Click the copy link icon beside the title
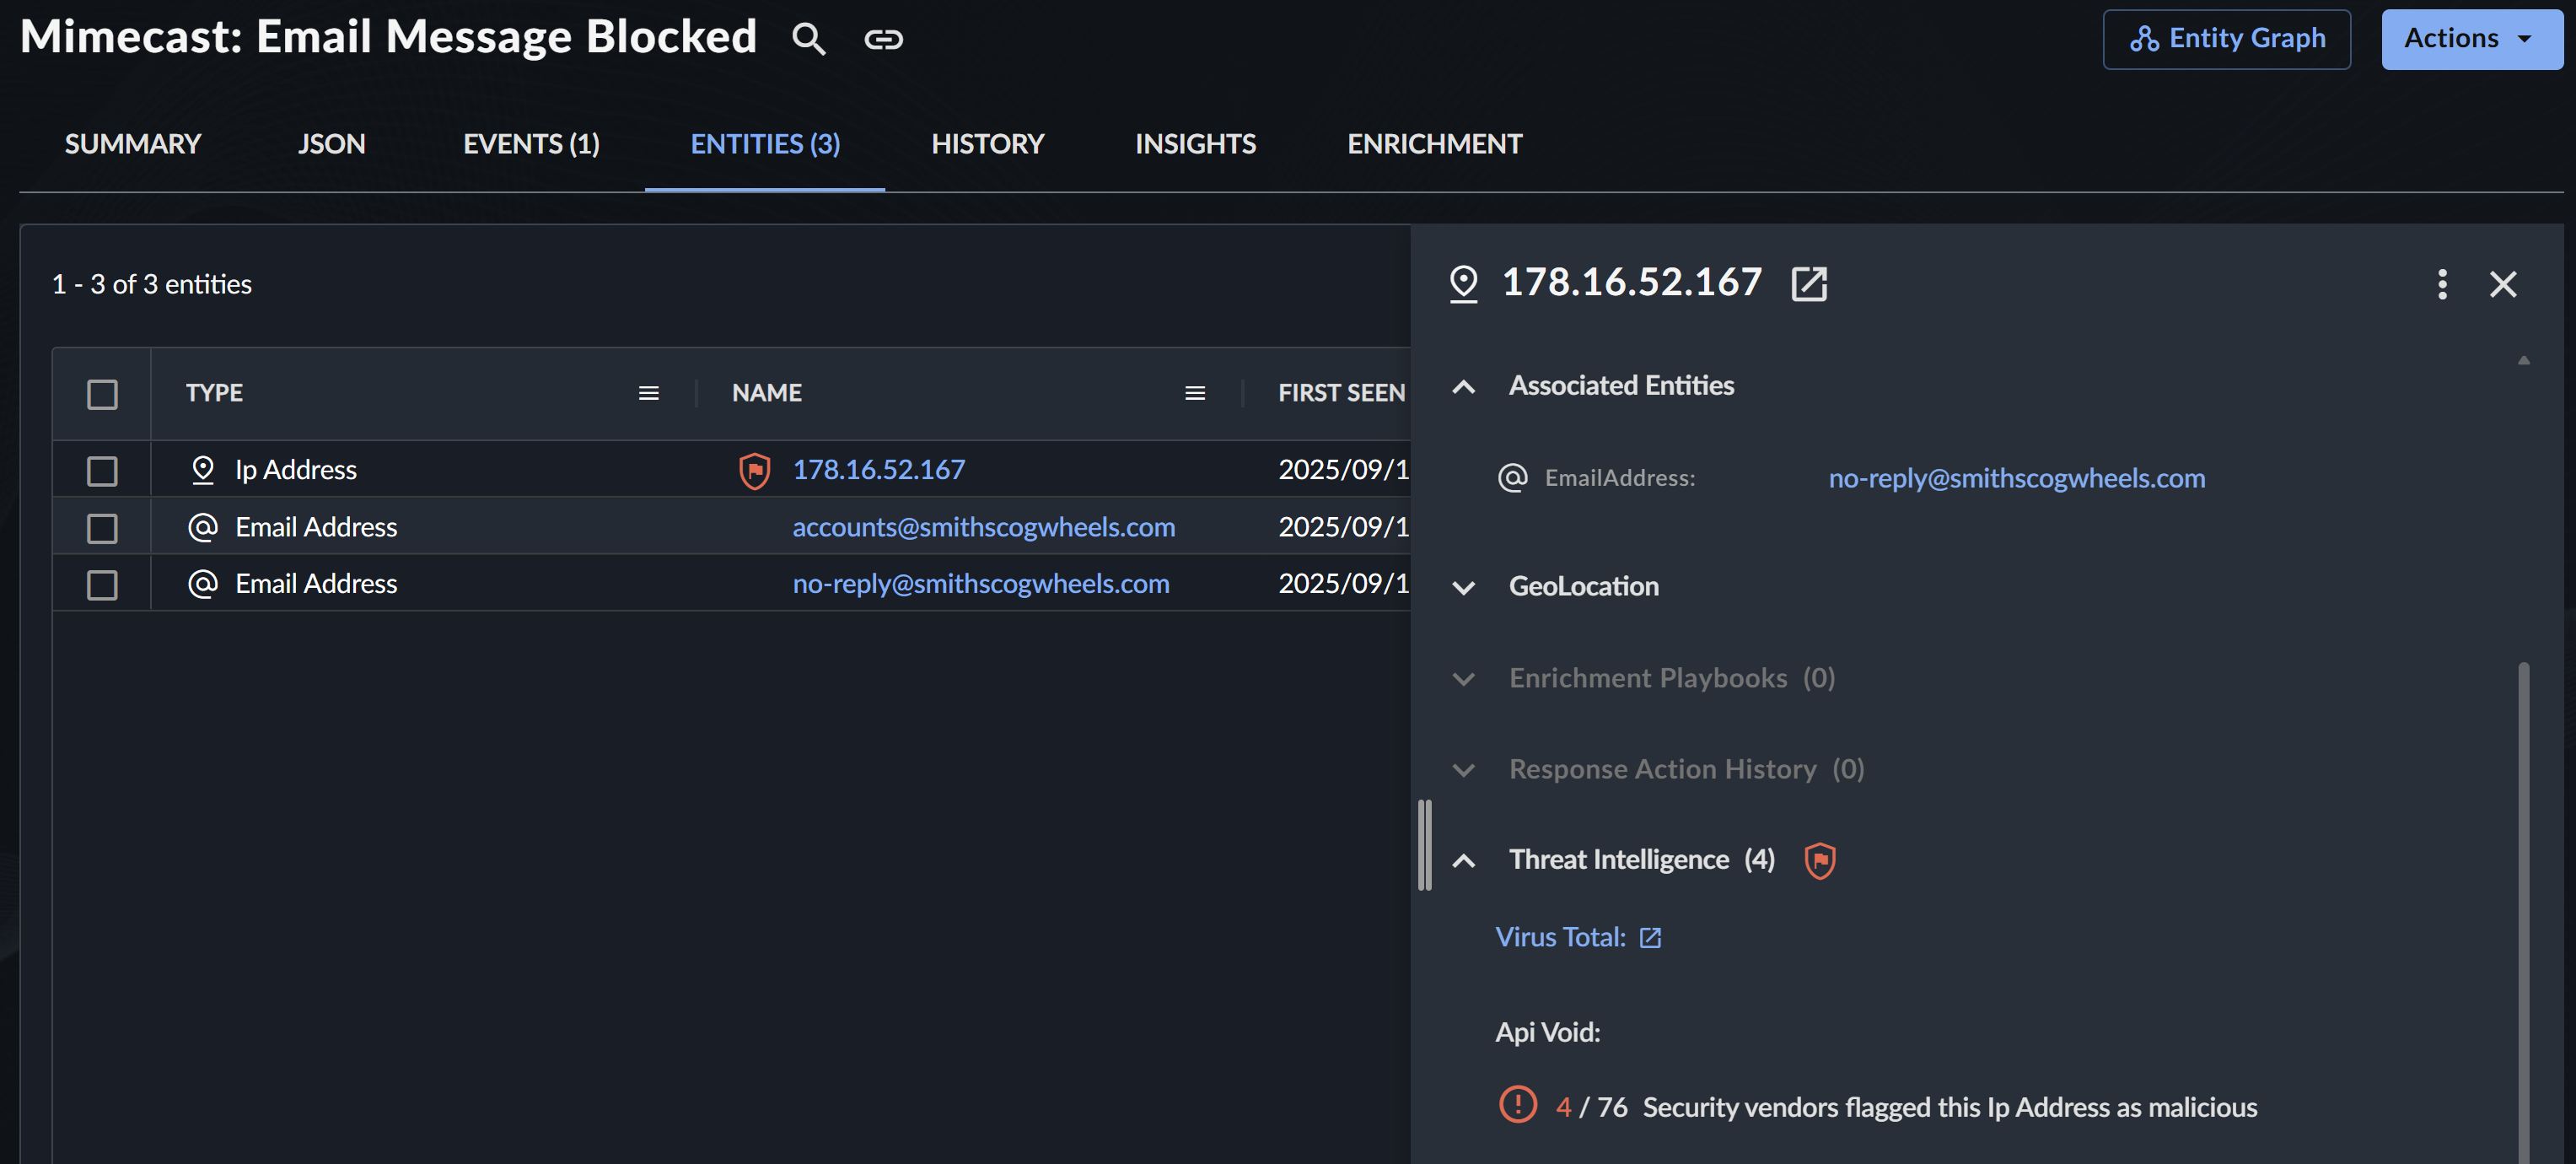Screen dimensions: 2576x1164 883,39
